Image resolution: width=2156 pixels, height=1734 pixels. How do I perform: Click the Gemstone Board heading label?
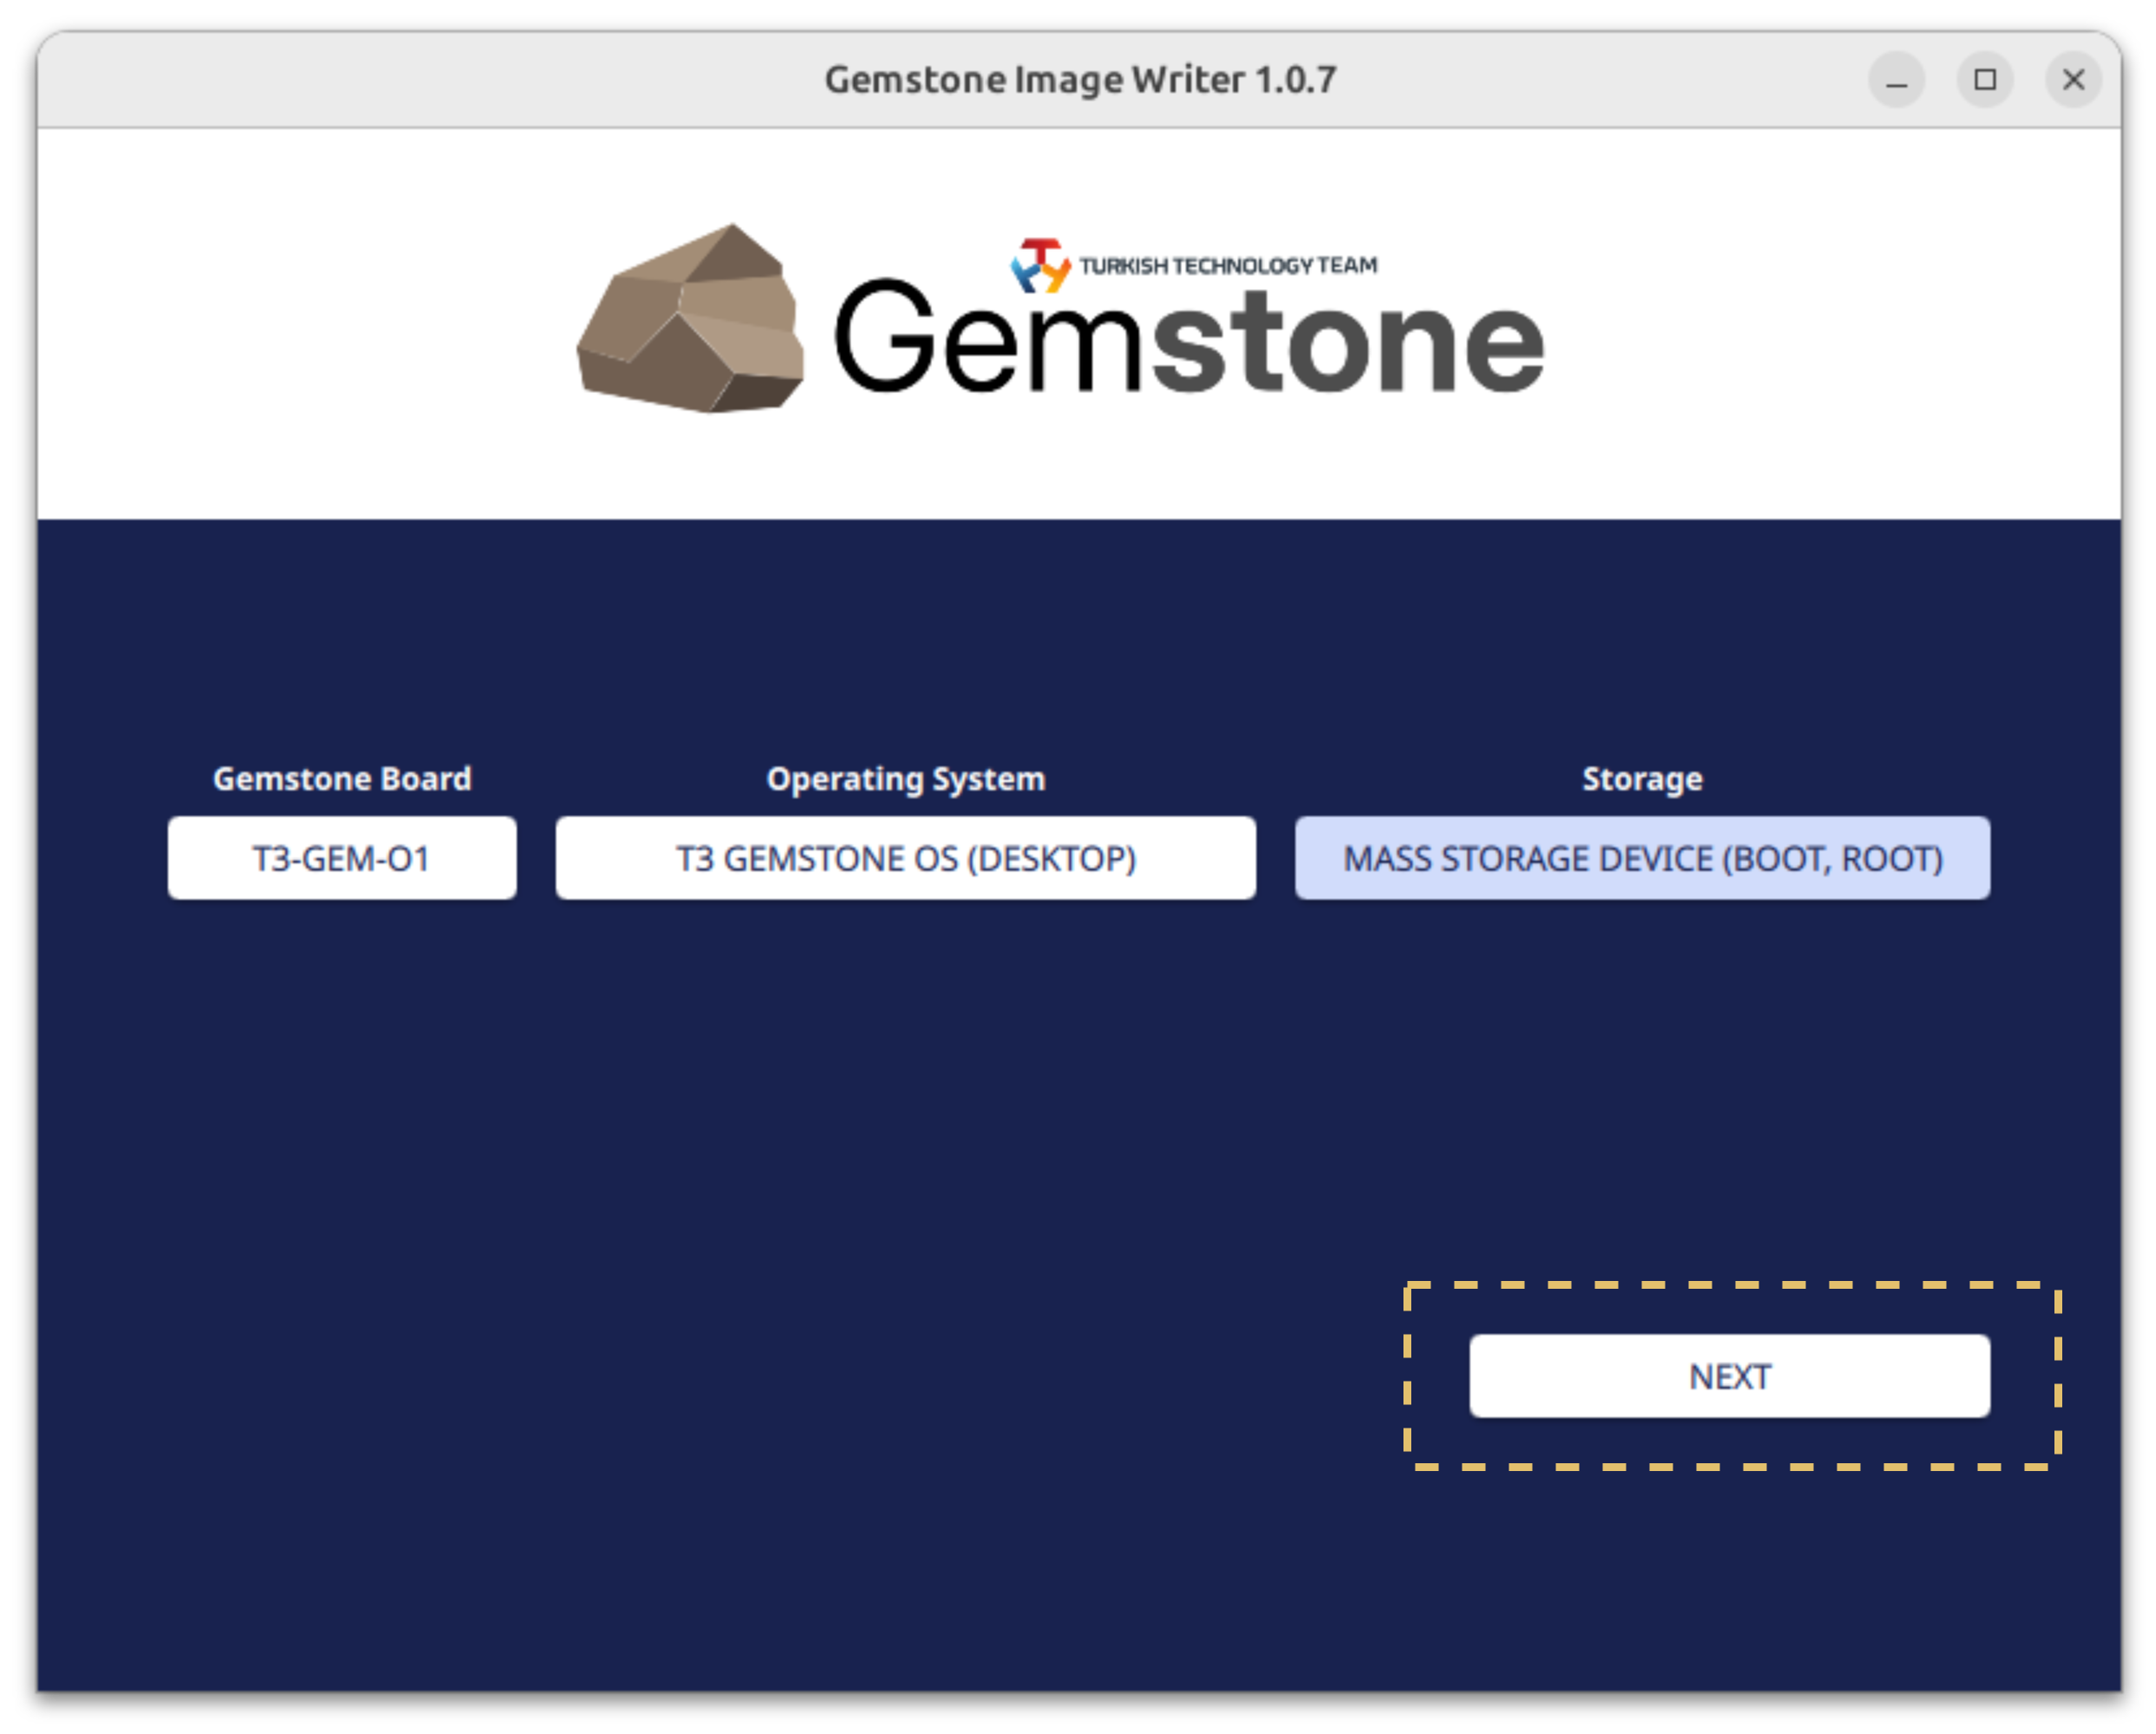[342, 779]
